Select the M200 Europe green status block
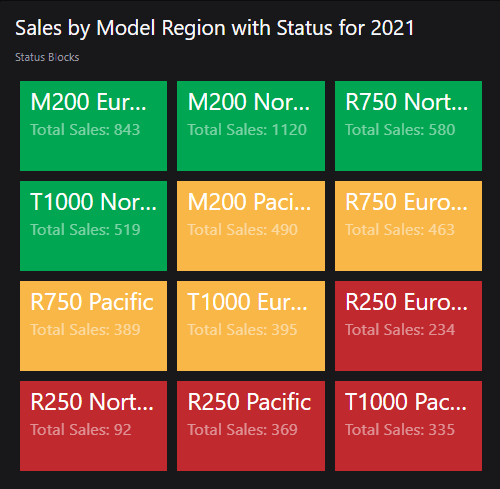The image size is (500, 489). click(93, 126)
